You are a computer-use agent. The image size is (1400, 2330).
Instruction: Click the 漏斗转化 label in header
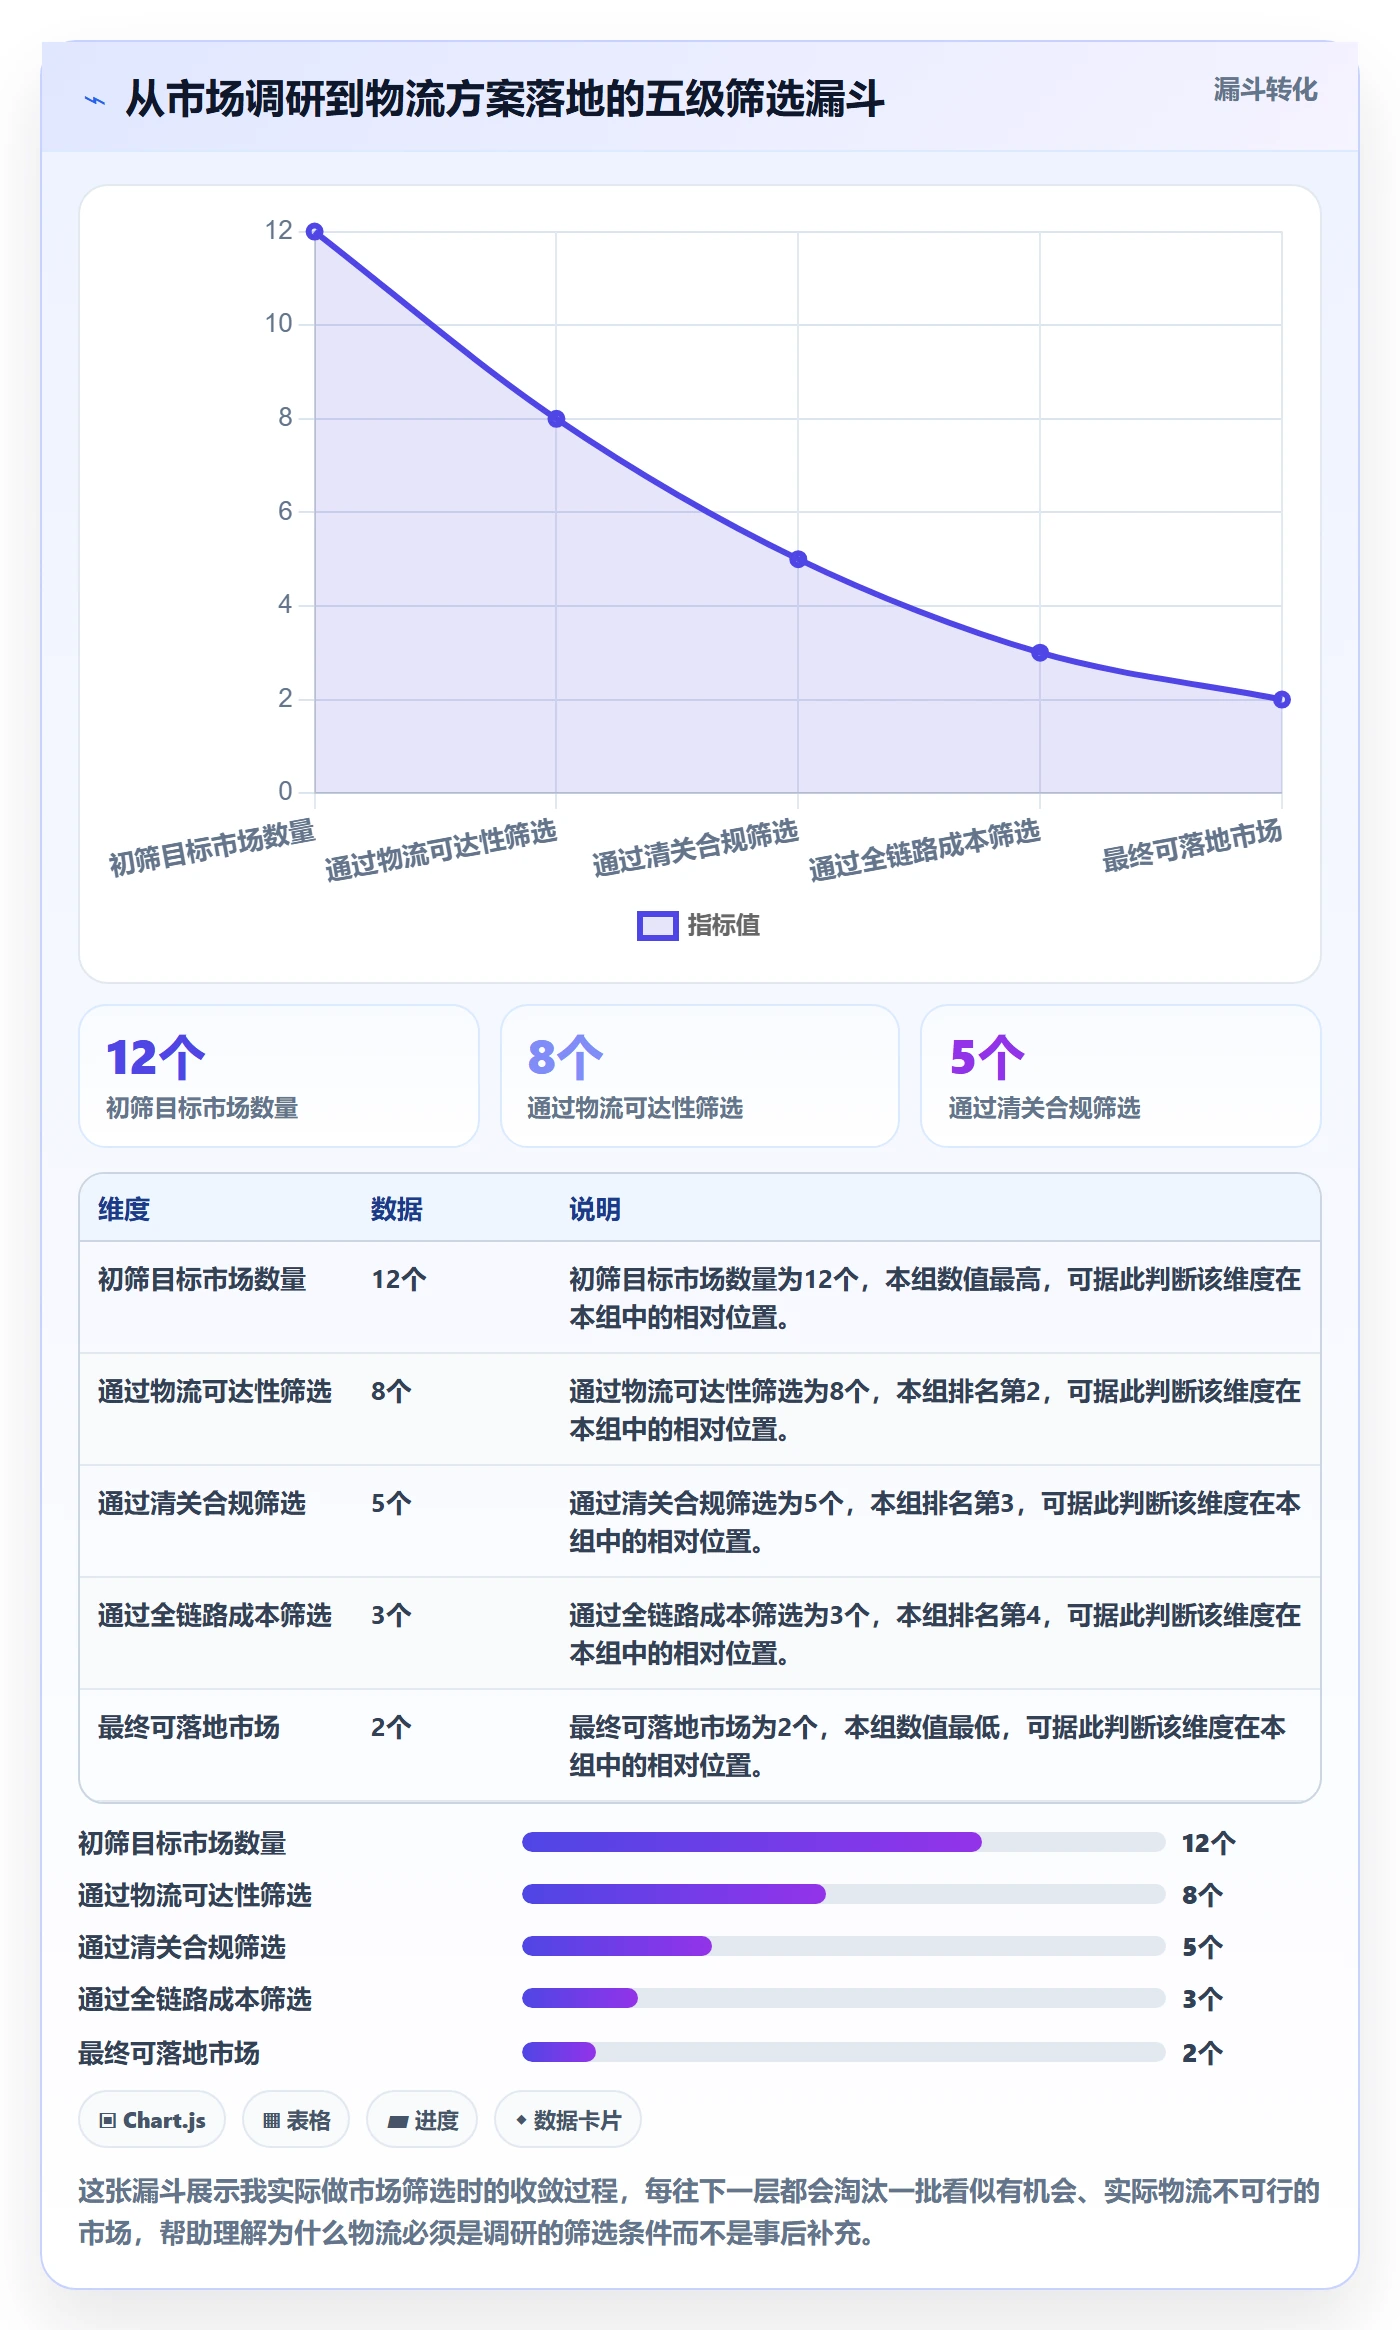(x=1265, y=90)
